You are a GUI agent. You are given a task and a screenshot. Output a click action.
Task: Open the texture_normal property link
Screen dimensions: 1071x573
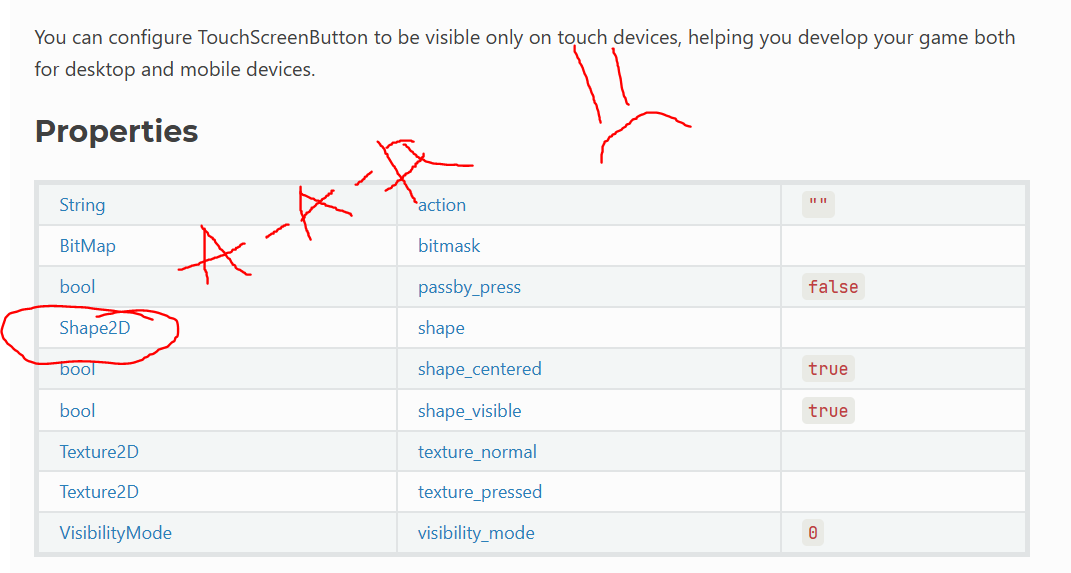(477, 452)
